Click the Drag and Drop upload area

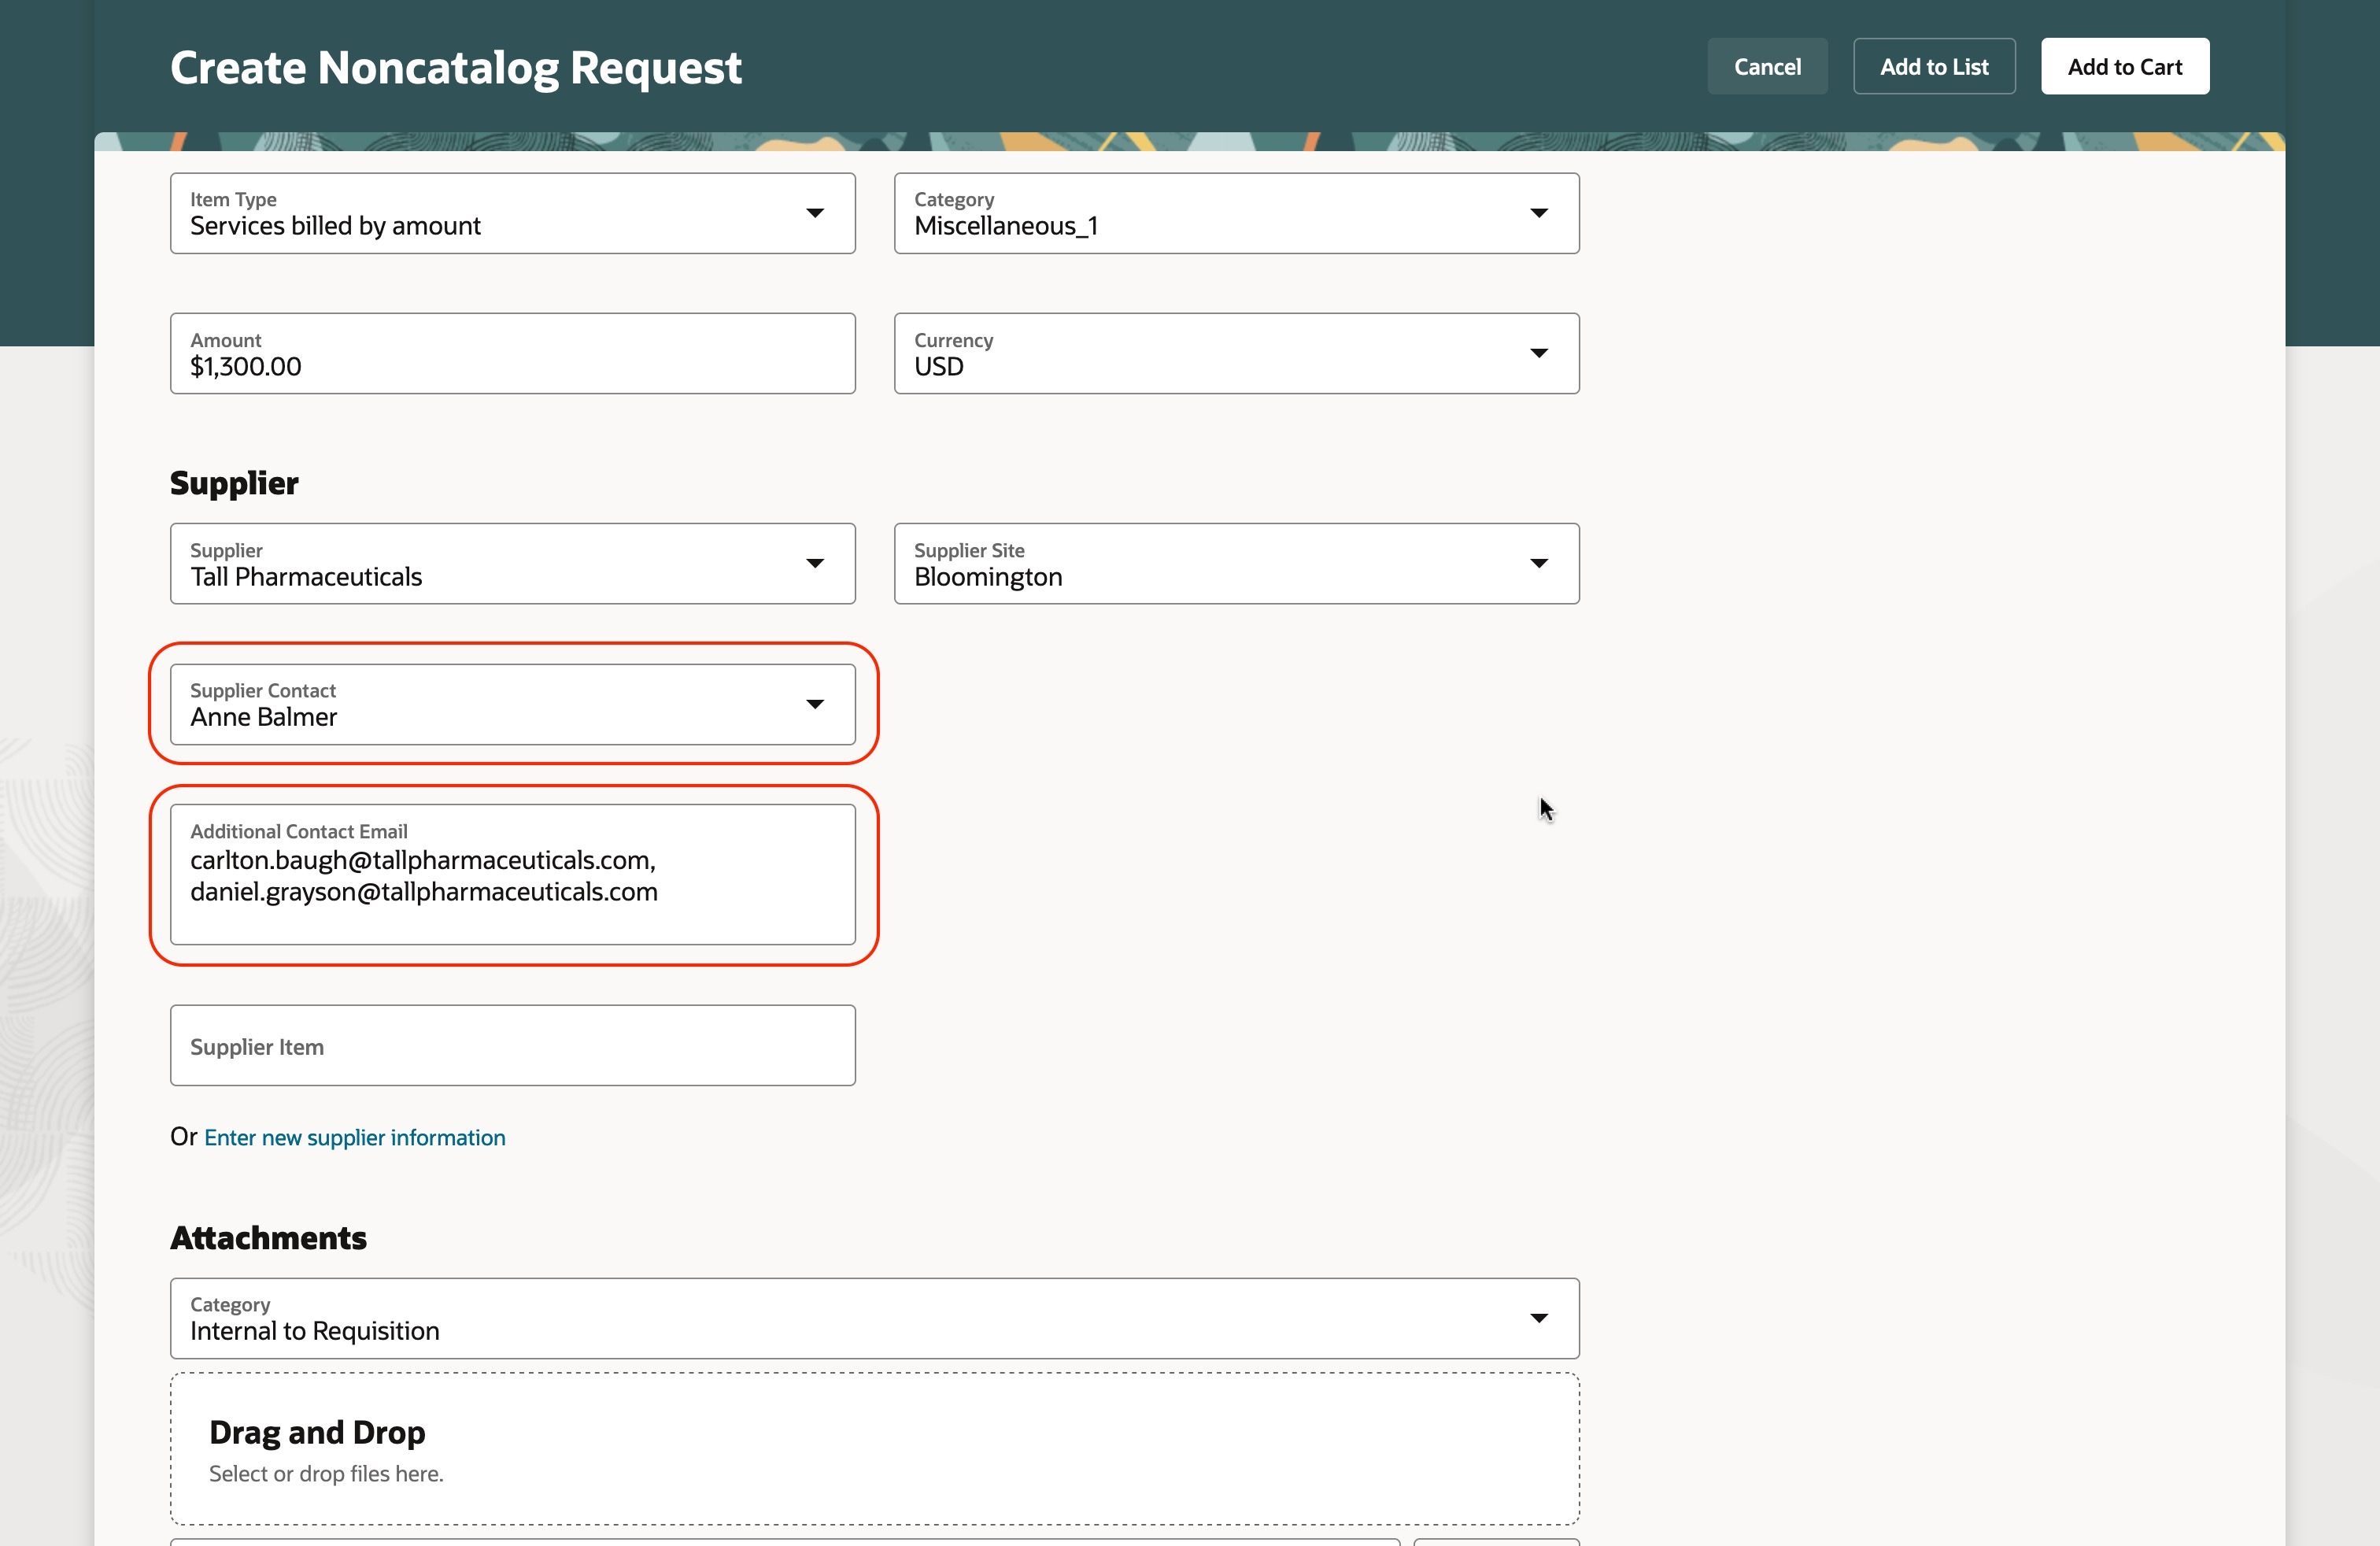pos(874,1448)
